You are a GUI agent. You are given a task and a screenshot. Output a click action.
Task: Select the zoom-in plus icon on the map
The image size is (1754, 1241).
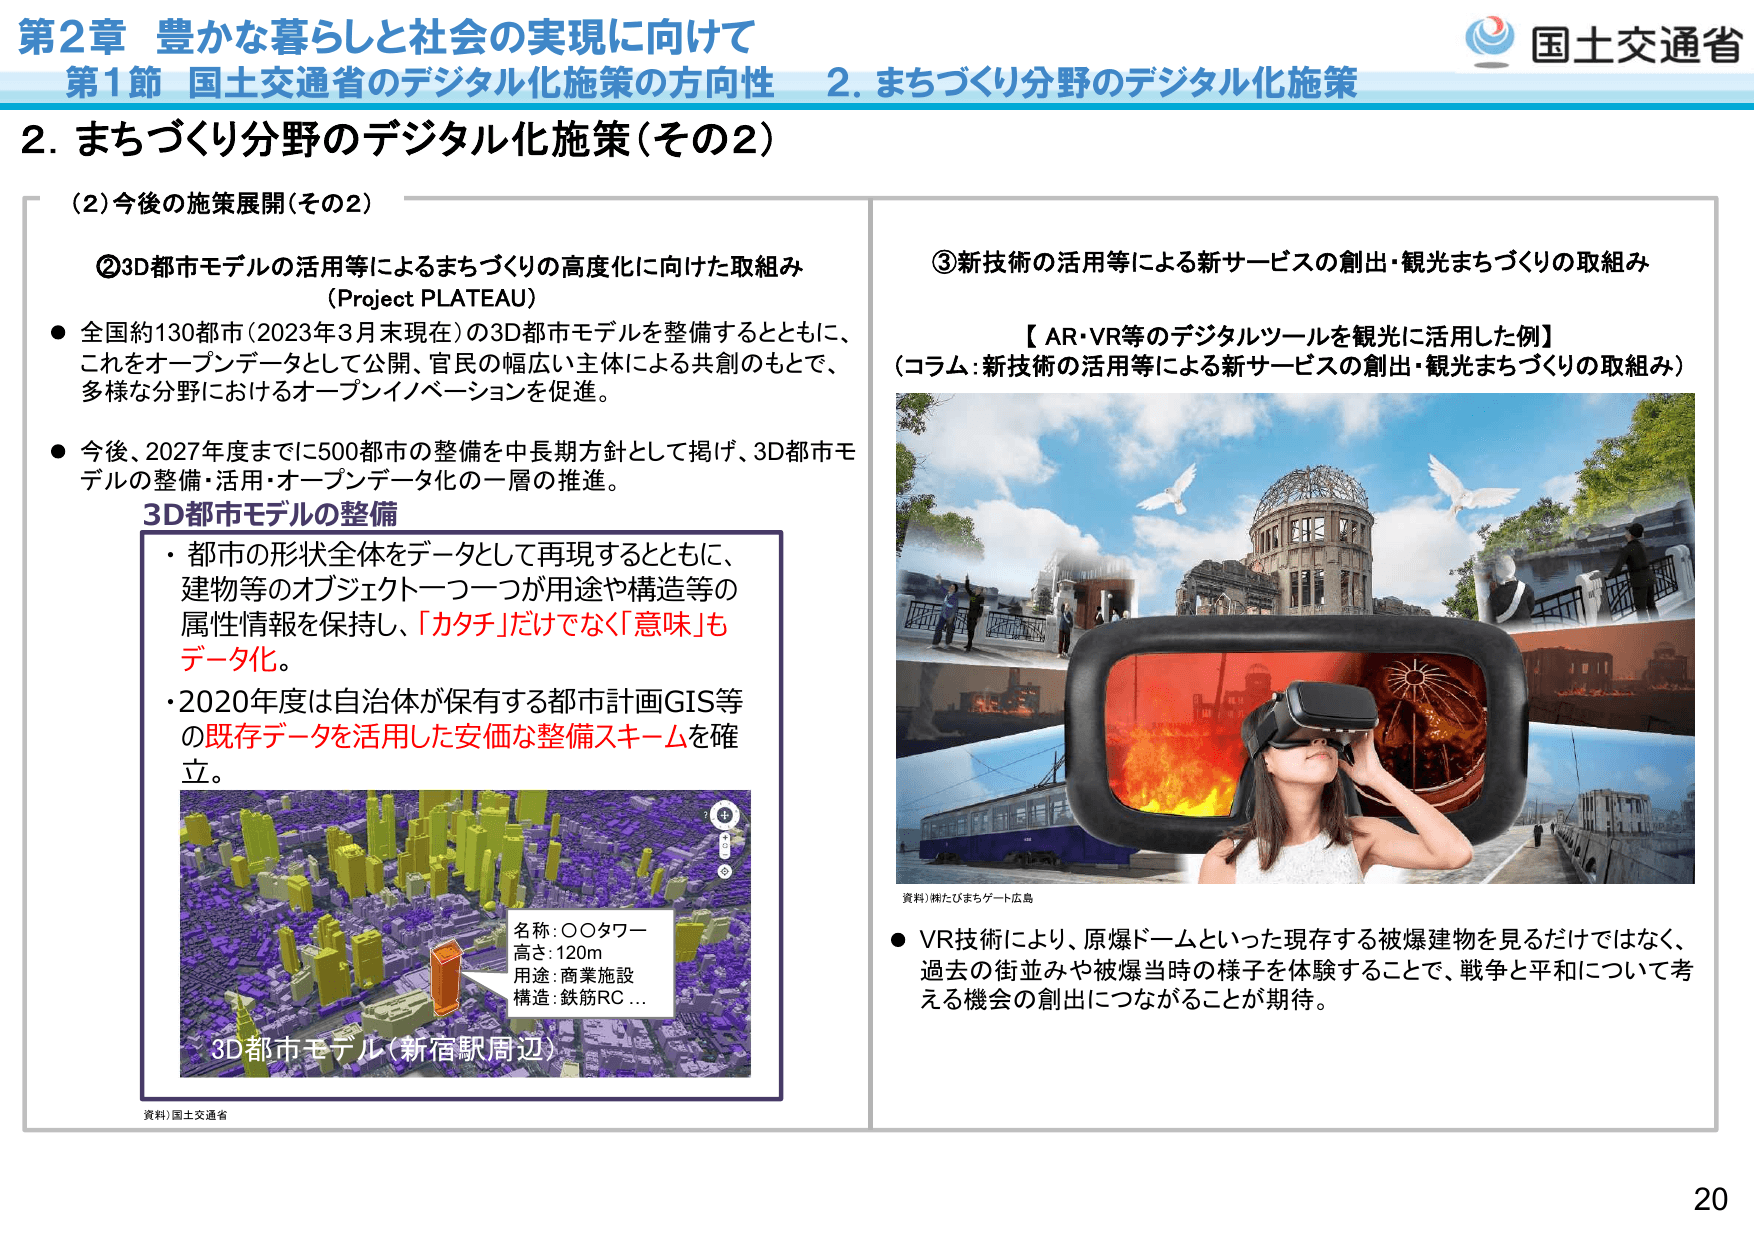725,837
